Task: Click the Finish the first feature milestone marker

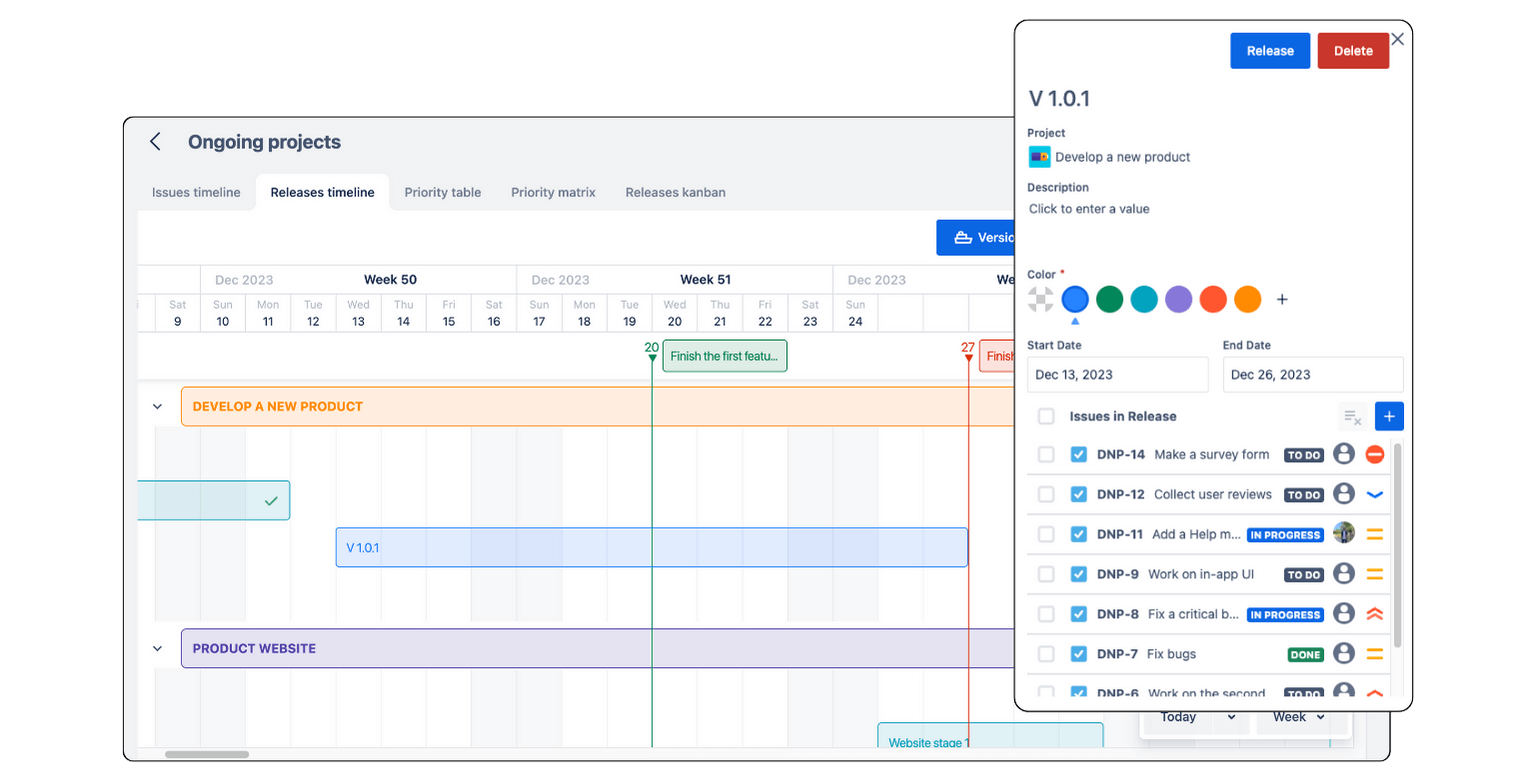Action: click(725, 356)
